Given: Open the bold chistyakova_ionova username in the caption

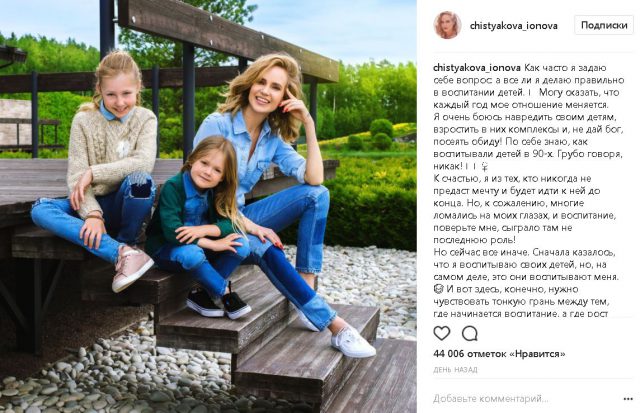Looking at the screenshot, I should click(x=477, y=68).
